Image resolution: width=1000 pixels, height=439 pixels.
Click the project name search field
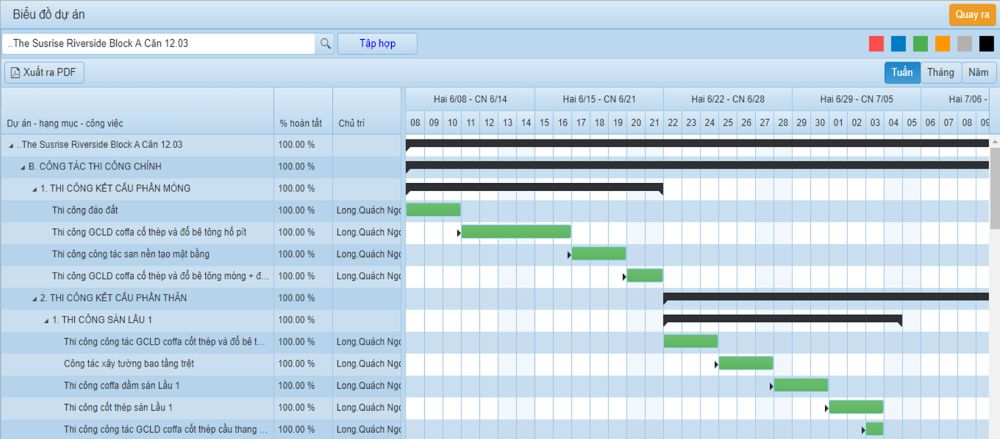click(160, 44)
